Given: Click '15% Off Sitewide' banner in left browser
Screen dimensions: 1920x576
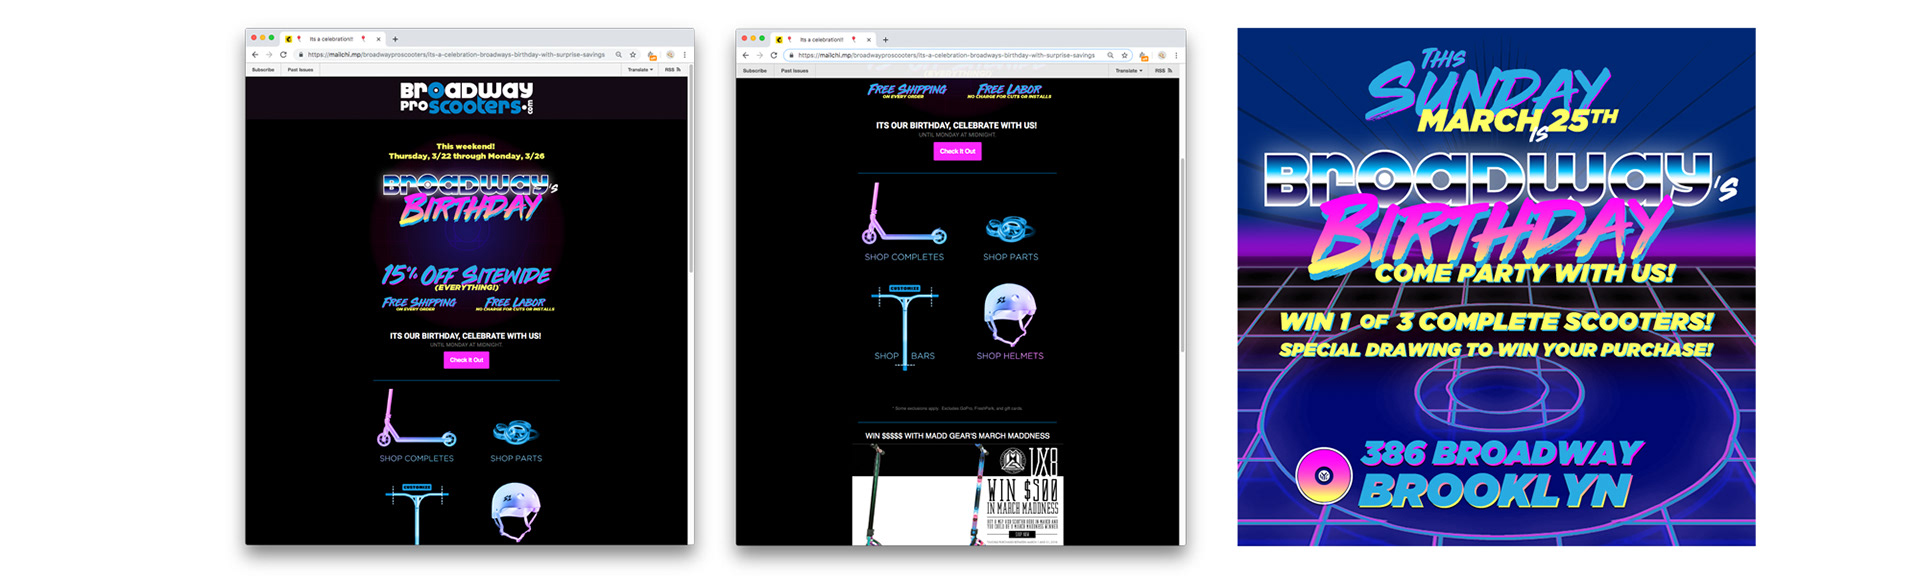Looking at the screenshot, I should coord(466,276).
